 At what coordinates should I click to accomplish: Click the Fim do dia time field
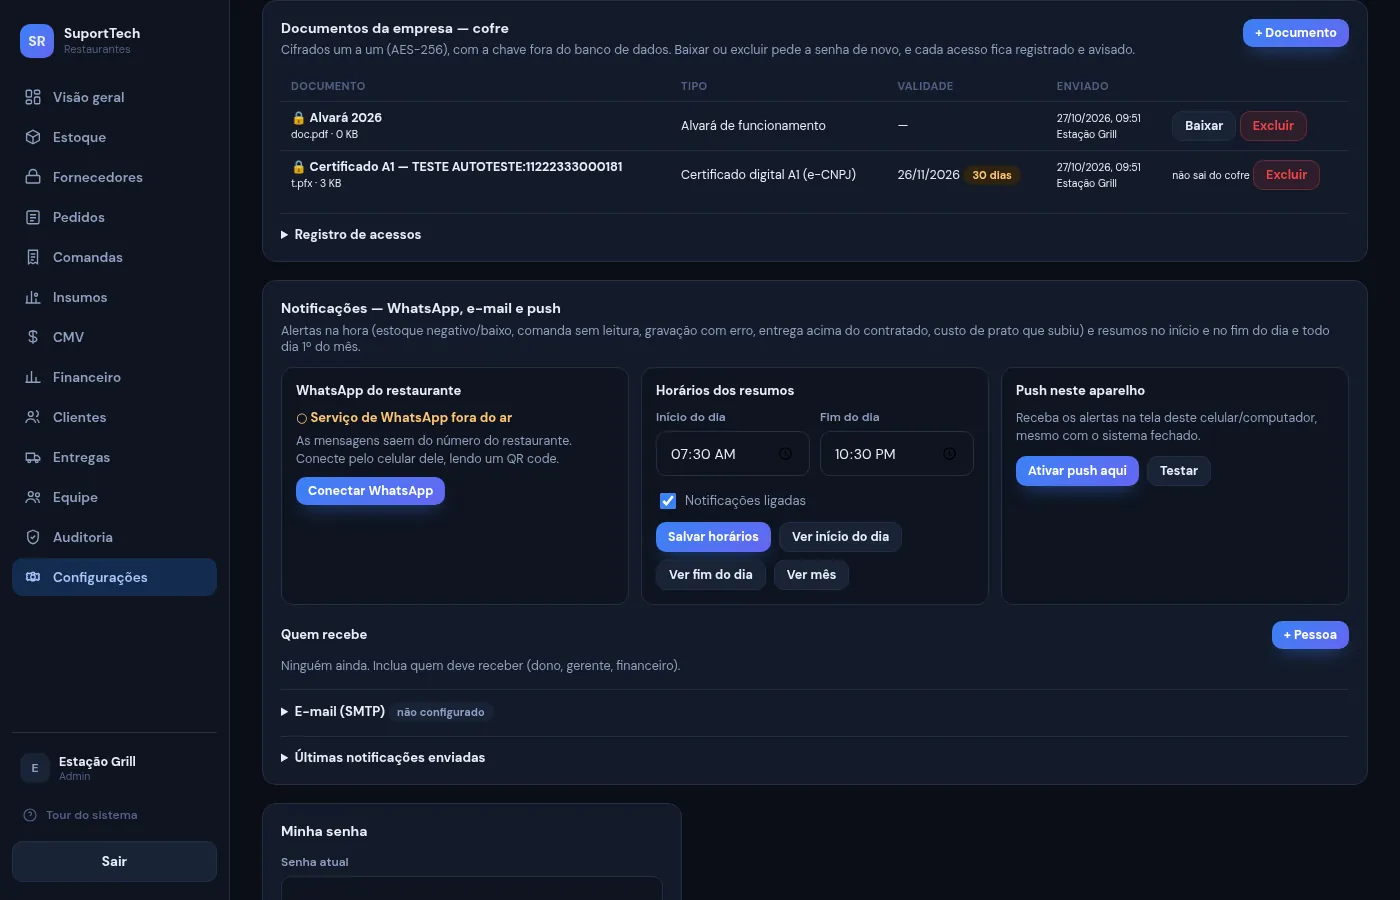coord(897,454)
